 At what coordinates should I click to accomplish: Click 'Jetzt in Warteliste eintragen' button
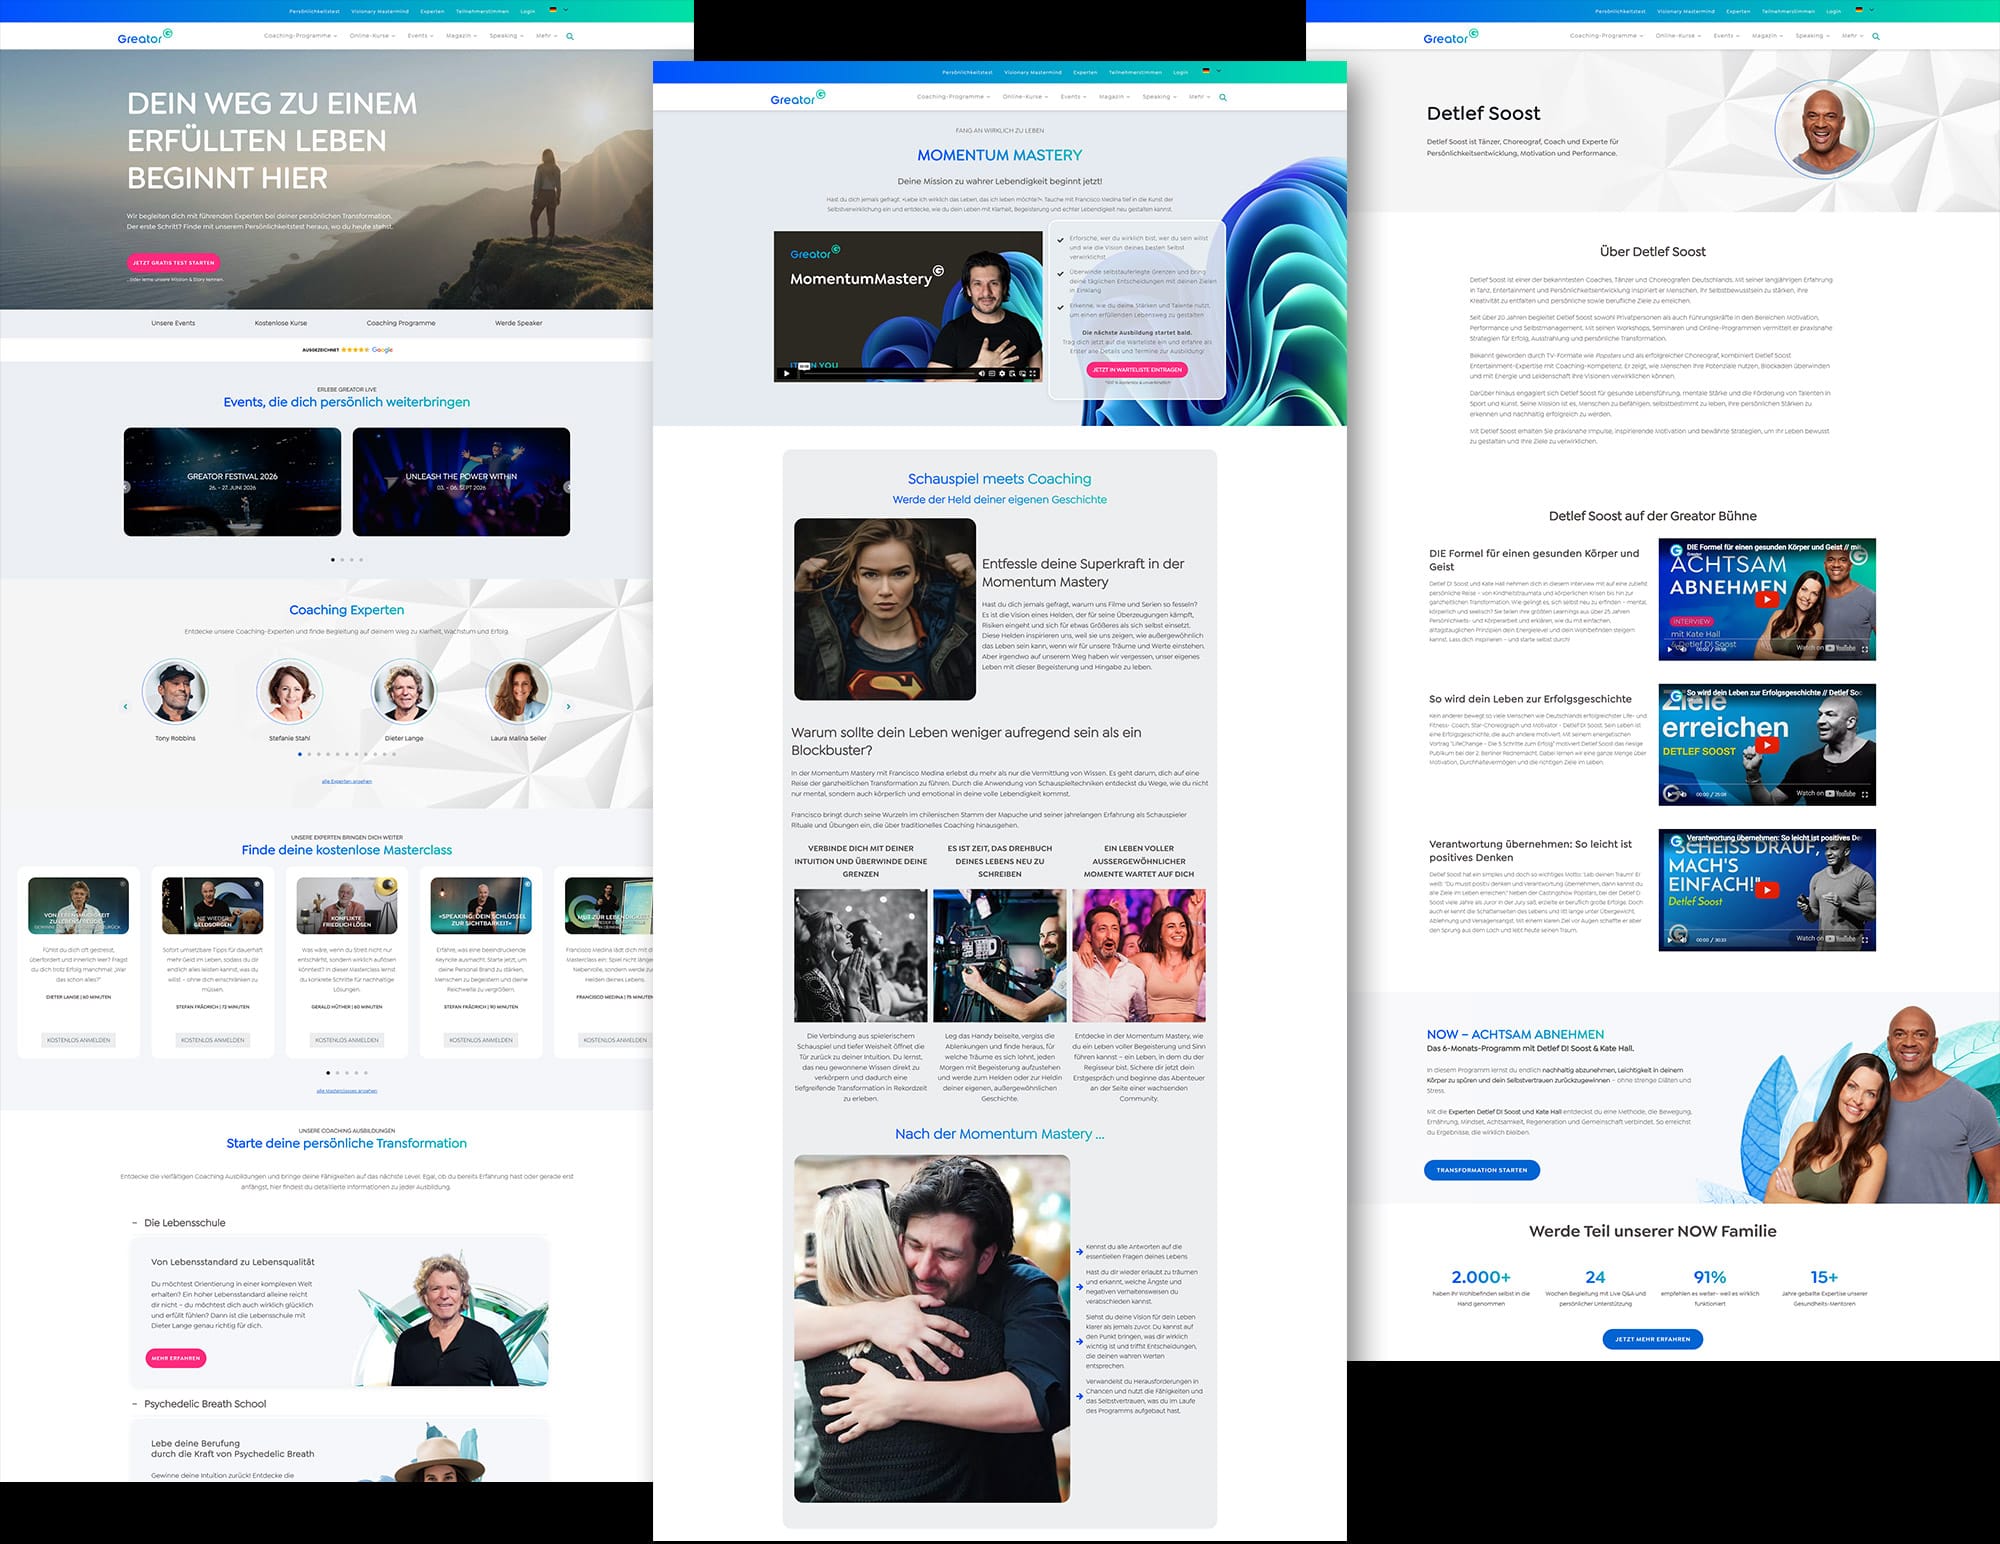(x=1137, y=370)
